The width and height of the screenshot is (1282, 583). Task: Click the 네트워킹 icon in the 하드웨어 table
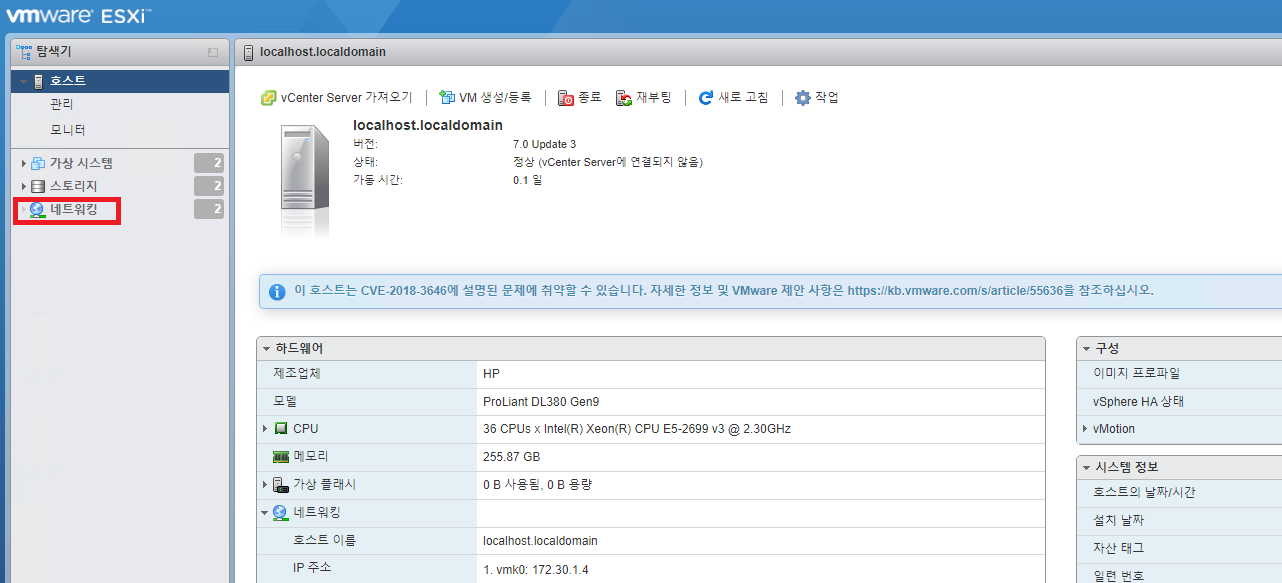pos(281,512)
